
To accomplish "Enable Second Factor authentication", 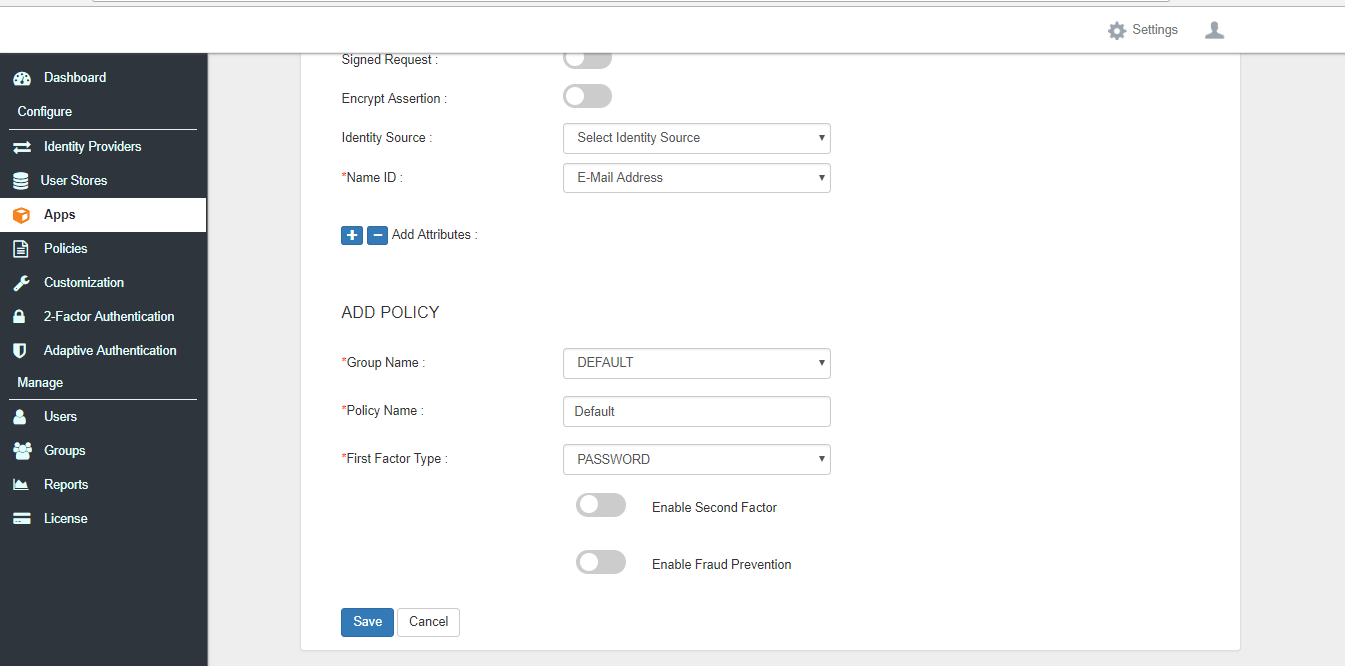I will (x=600, y=505).
